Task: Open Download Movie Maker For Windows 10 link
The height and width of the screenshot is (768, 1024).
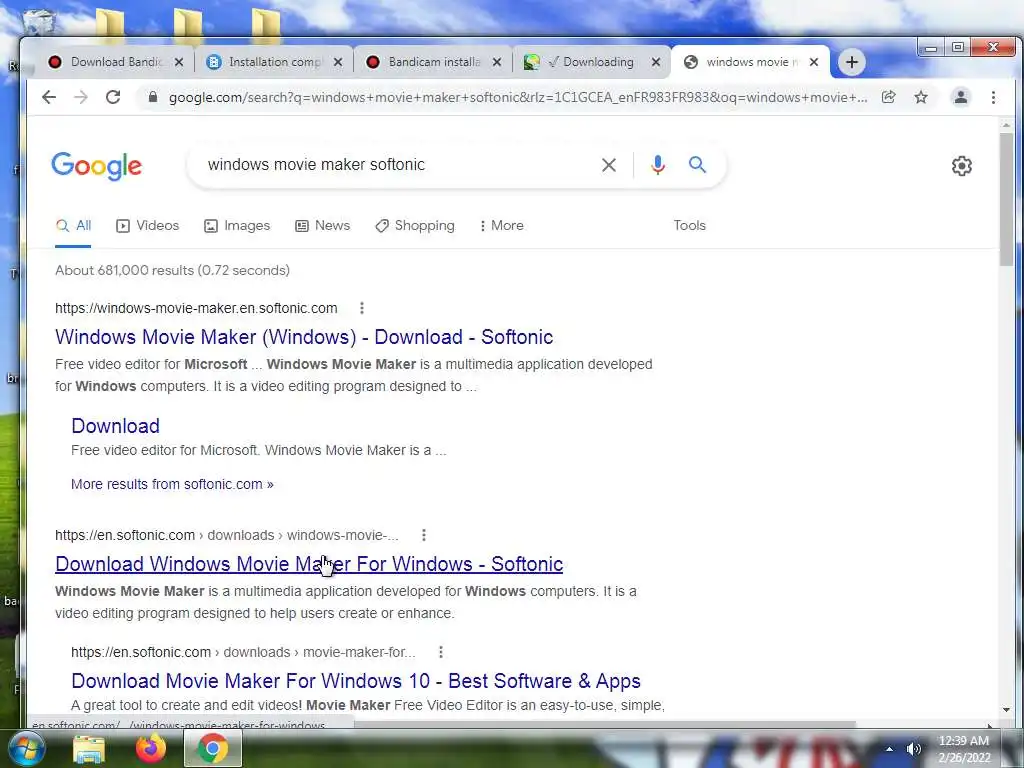Action: [356, 680]
